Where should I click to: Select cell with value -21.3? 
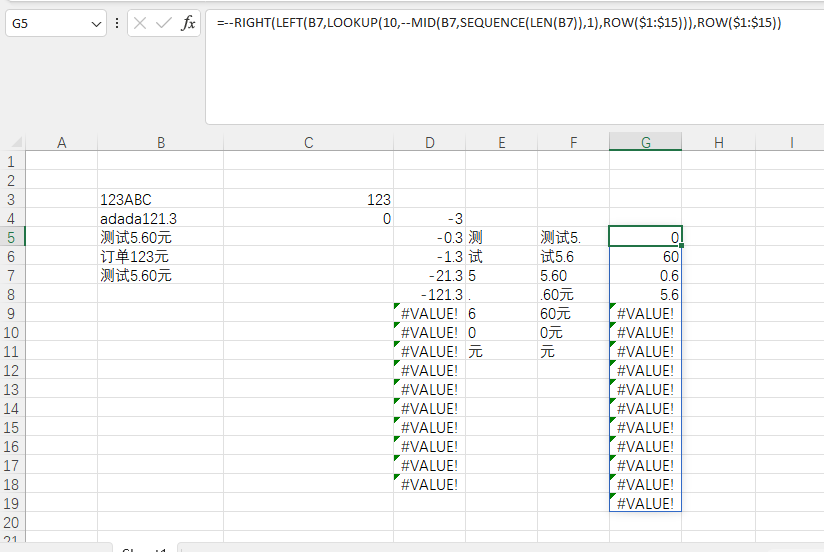click(429, 275)
